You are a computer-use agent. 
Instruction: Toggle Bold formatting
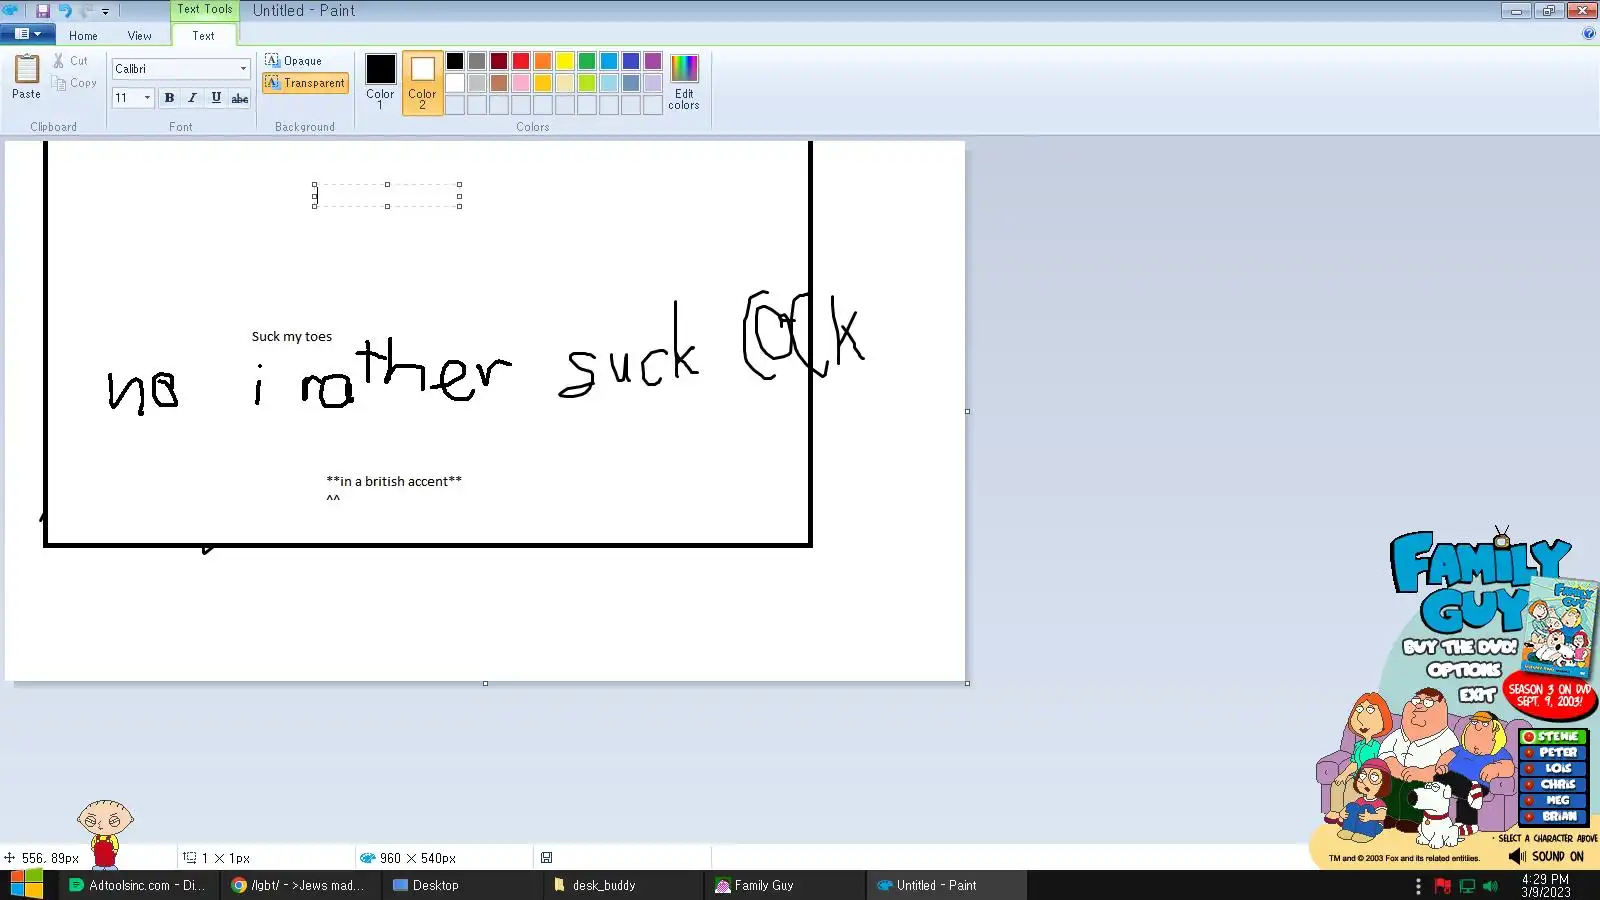[x=169, y=98]
